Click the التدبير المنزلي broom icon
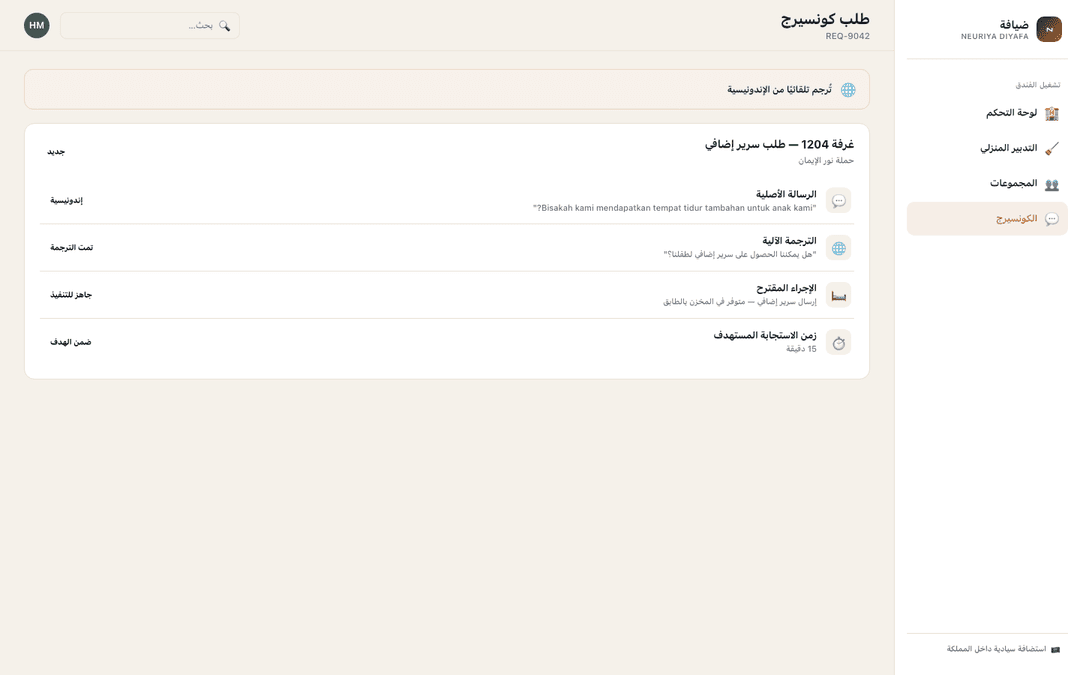The image size is (1080, 675). [1051, 149]
